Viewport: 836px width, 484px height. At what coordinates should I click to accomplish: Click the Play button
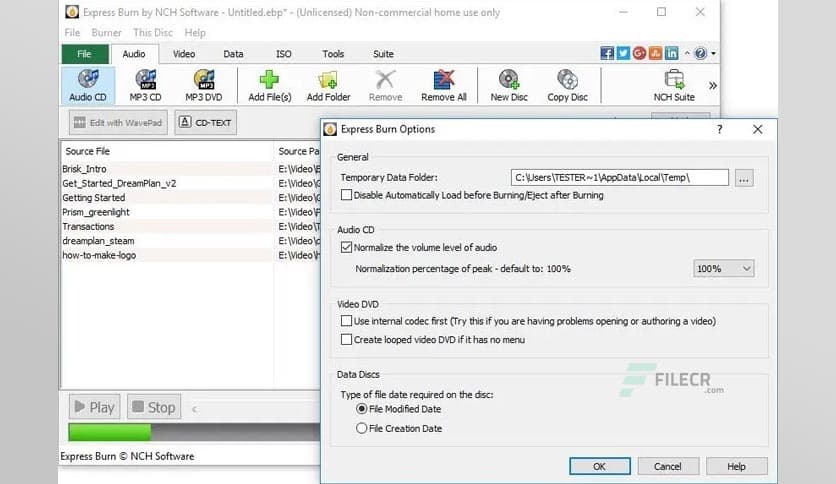pyautogui.click(x=94, y=407)
